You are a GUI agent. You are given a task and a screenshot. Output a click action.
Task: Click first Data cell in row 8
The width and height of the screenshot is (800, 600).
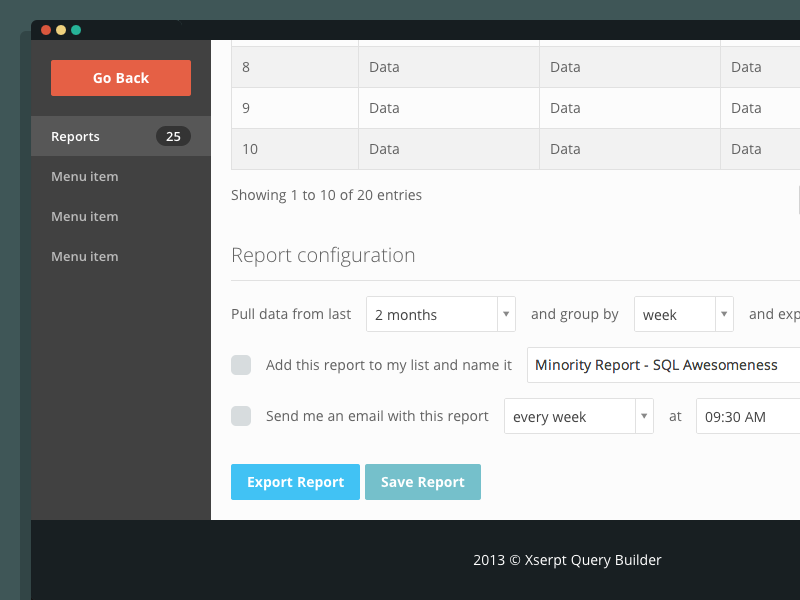[x=449, y=67]
